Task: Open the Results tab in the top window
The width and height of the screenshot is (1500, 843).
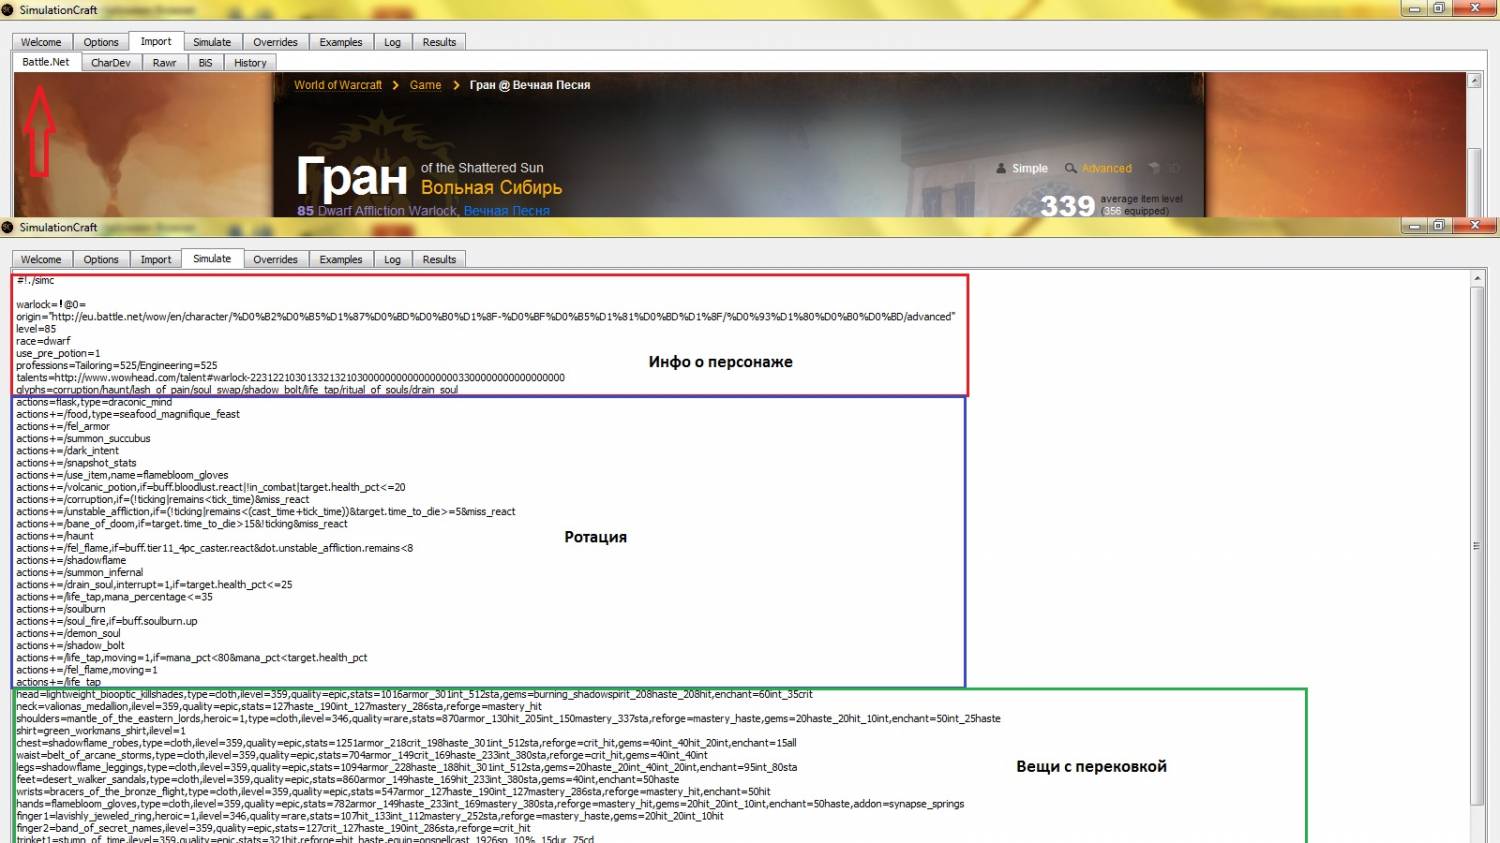Action: click(439, 42)
